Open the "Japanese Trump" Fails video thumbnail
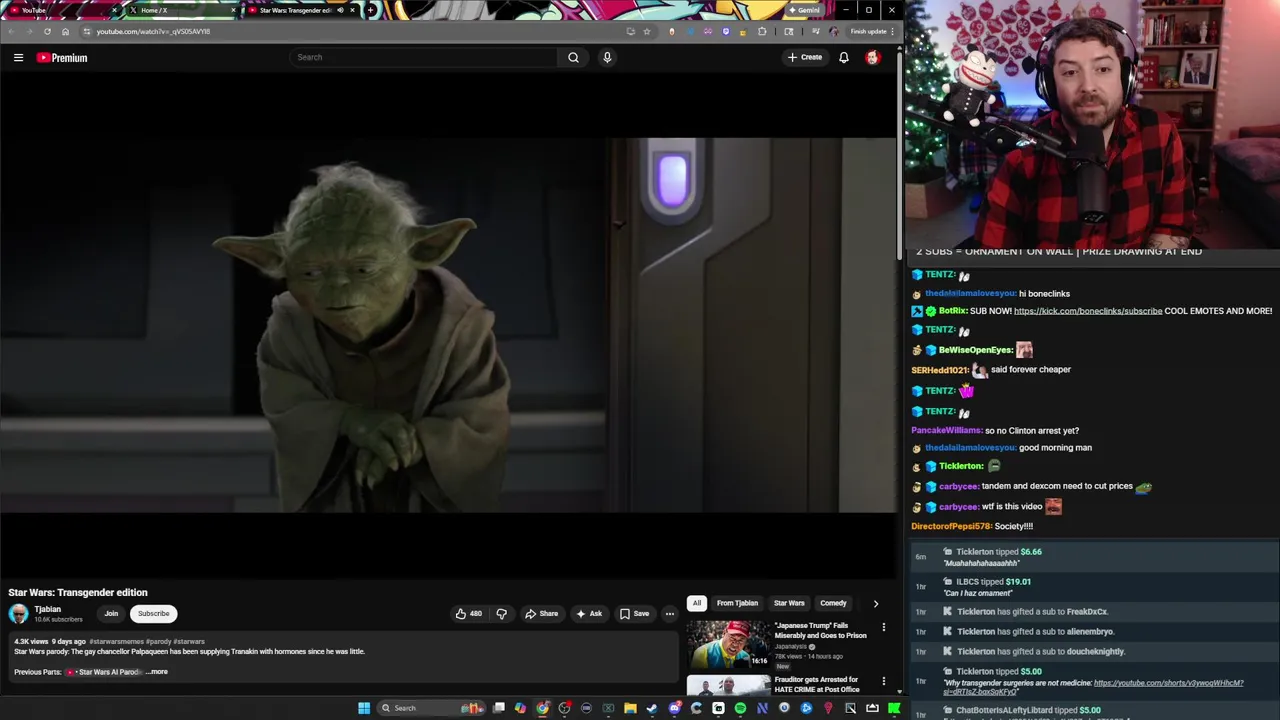The image size is (1280, 720). point(728,644)
